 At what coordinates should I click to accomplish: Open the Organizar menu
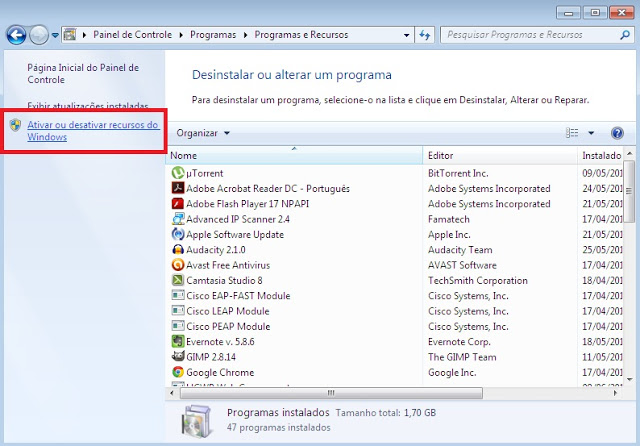click(203, 133)
